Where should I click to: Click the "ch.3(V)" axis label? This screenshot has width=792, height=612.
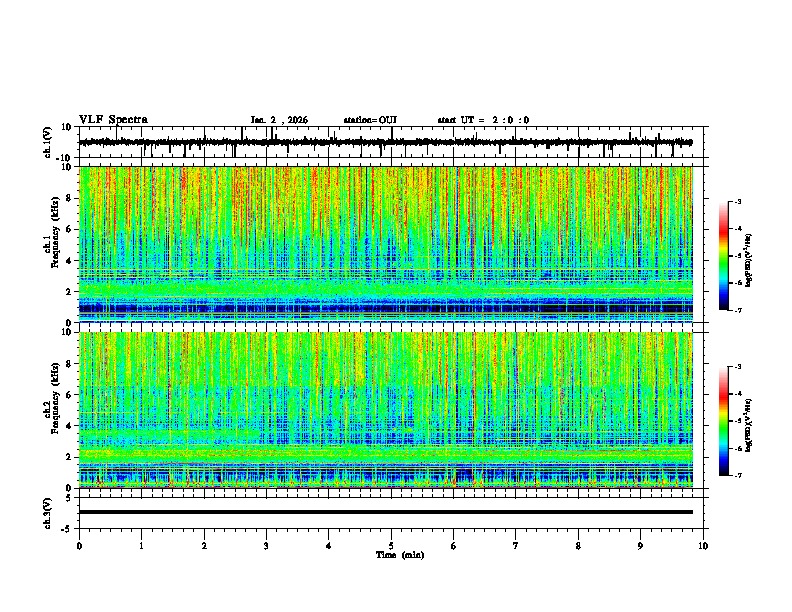tap(48, 513)
